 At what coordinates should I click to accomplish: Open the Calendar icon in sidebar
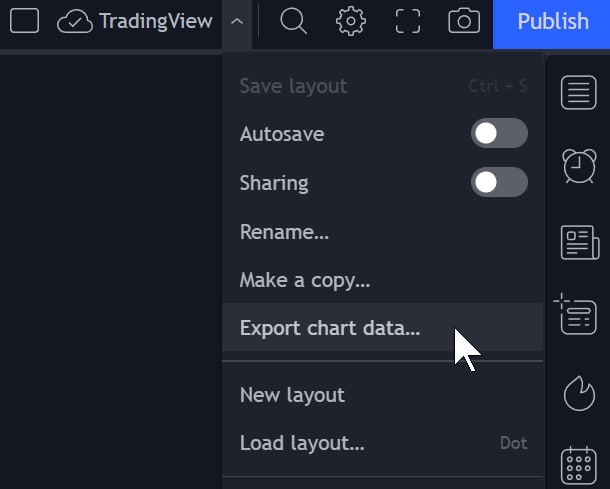(x=578, y=466)
